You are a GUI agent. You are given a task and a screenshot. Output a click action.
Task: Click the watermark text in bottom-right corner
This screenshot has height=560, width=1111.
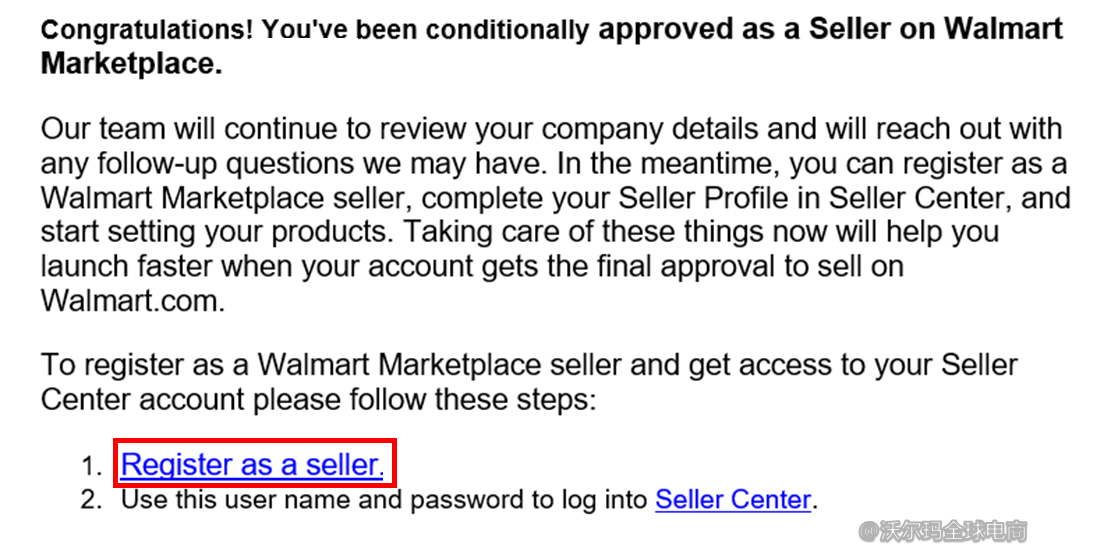943,531
